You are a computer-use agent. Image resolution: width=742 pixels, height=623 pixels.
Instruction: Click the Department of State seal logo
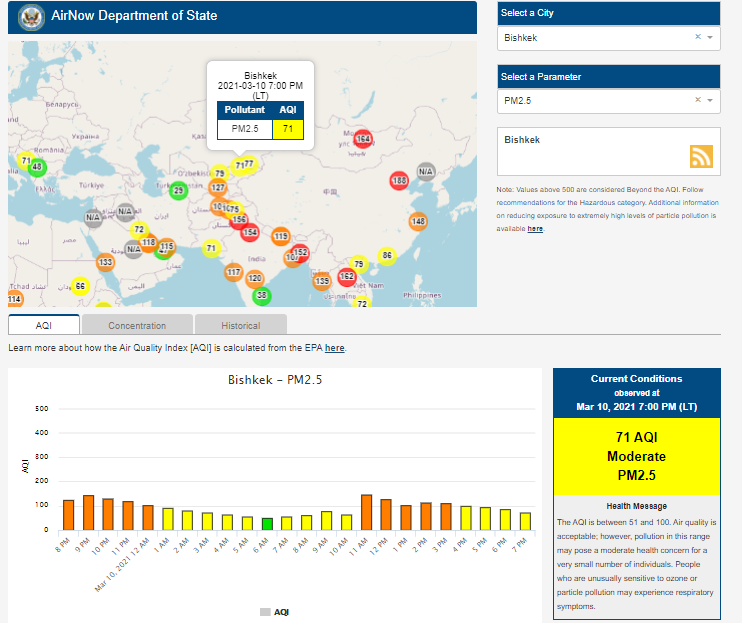31,17
